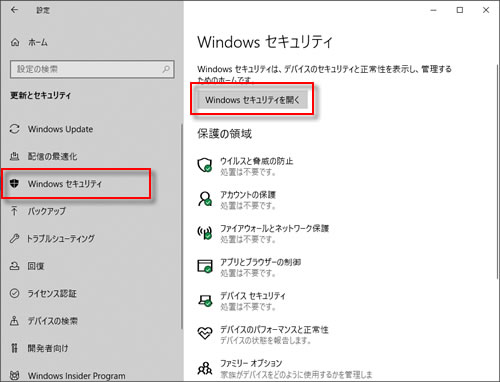Click デバイスの状態を報告します text

[x=265, y=340]
